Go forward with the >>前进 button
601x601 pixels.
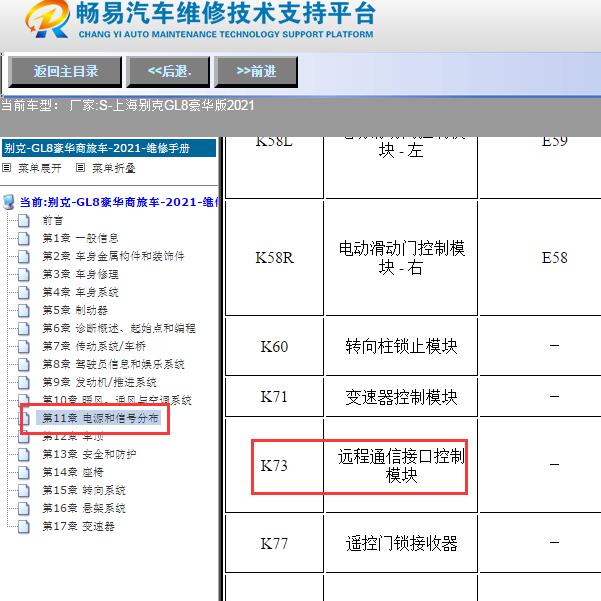tap(256, 72)
